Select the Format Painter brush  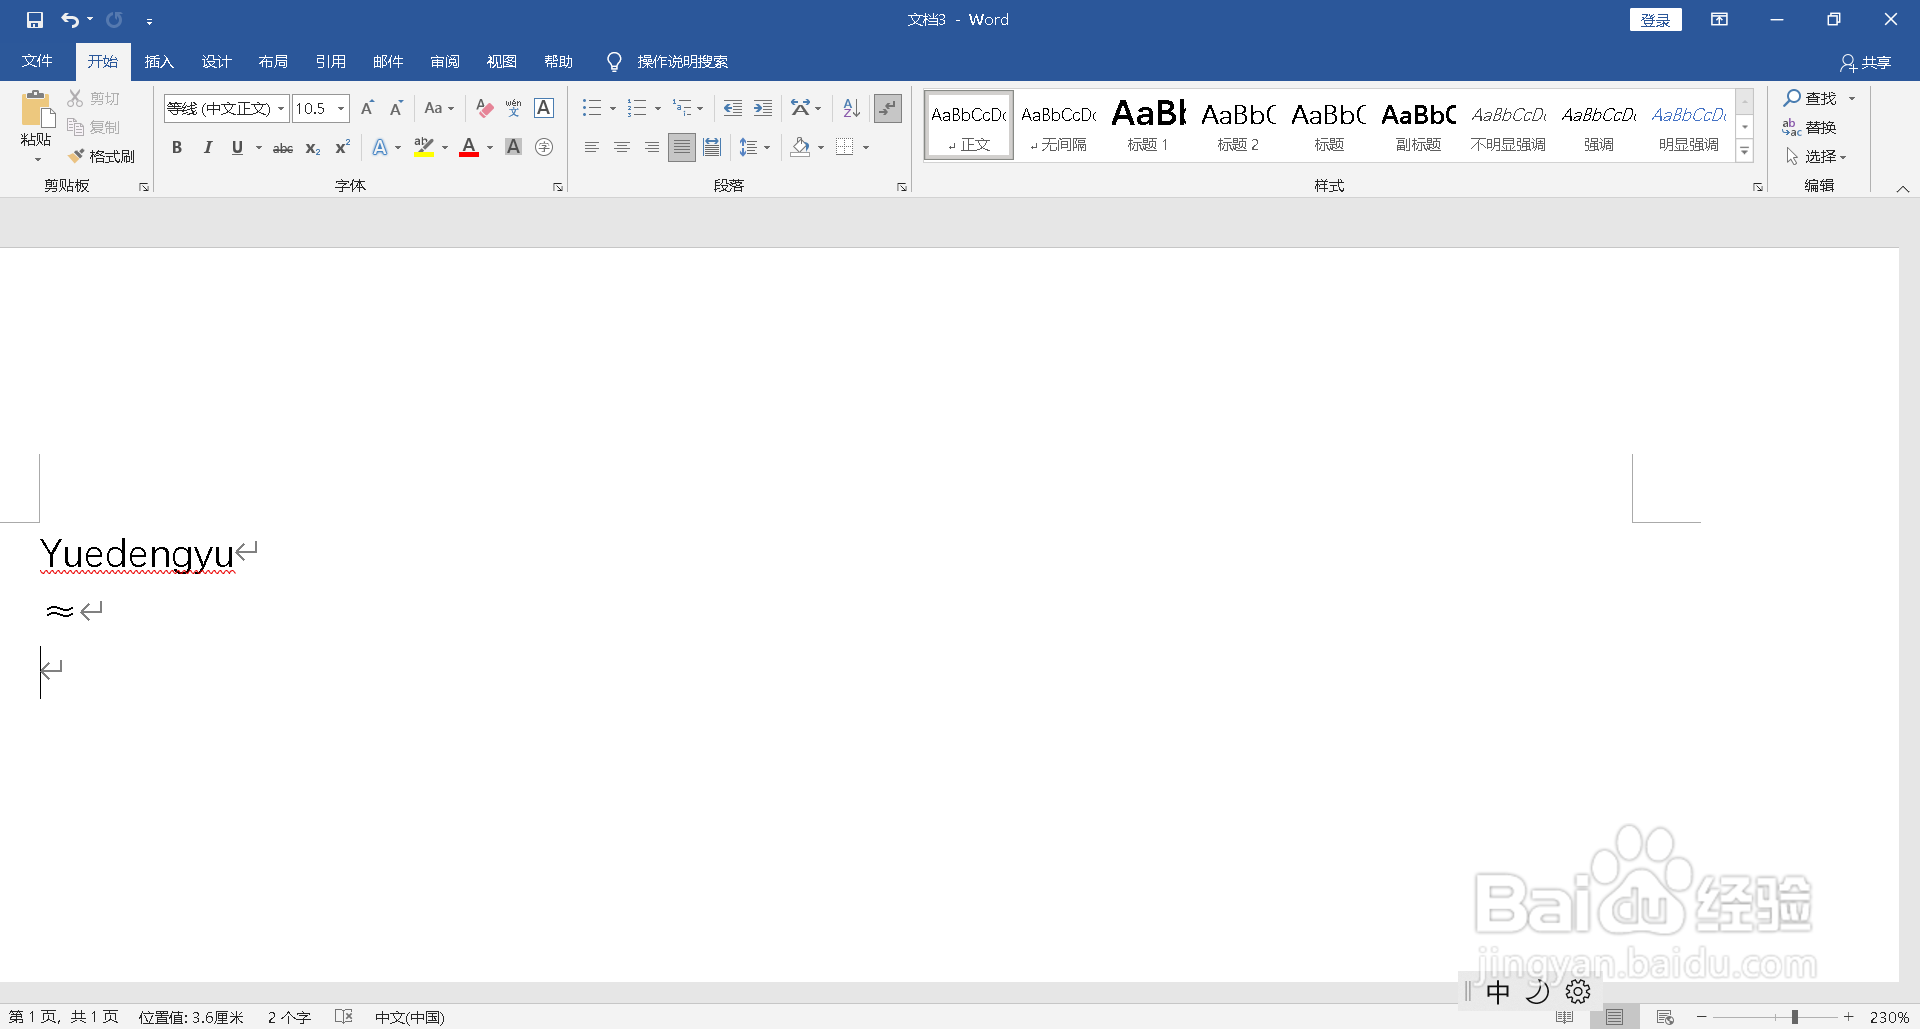pos(101,156)
